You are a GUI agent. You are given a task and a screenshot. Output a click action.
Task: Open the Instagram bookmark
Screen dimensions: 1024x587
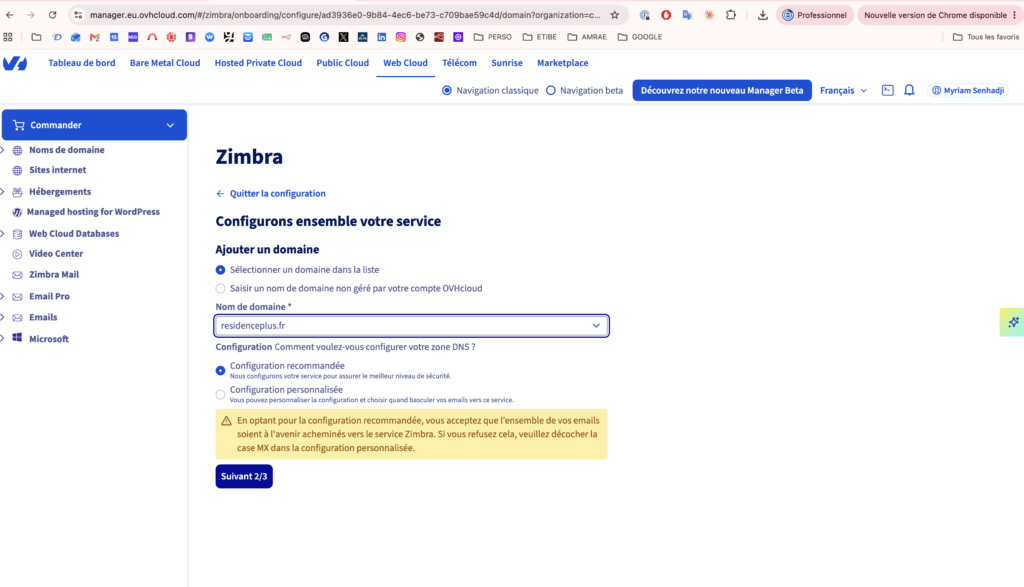click(400, 37)
